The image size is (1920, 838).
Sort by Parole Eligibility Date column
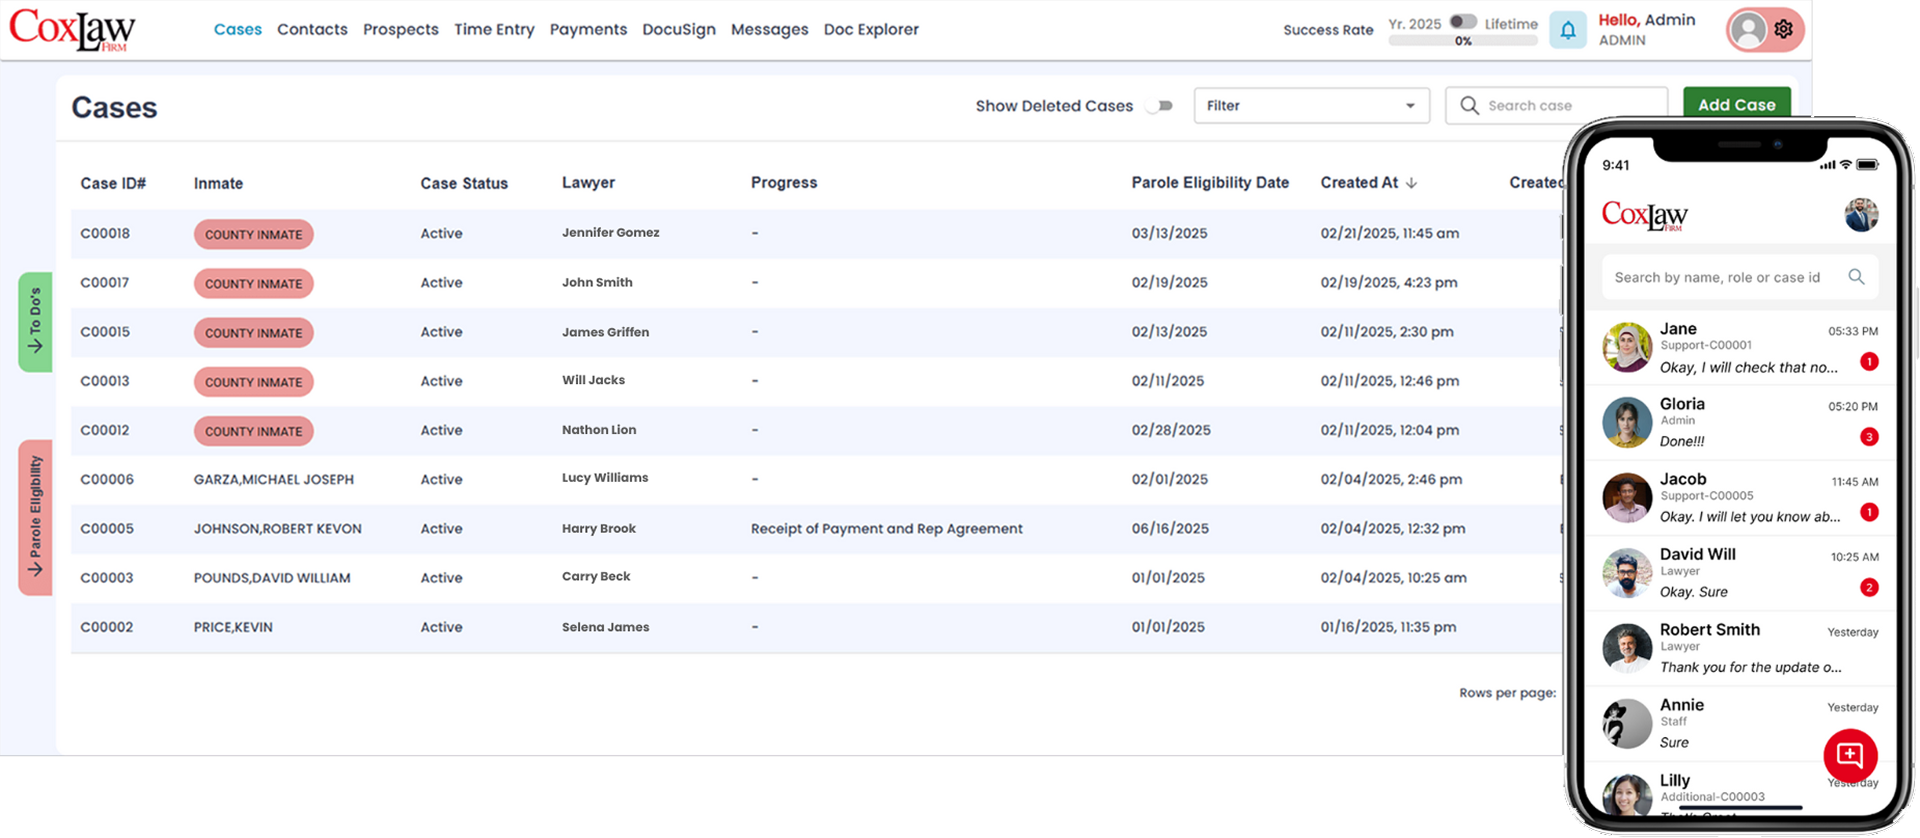(1210, 183)
